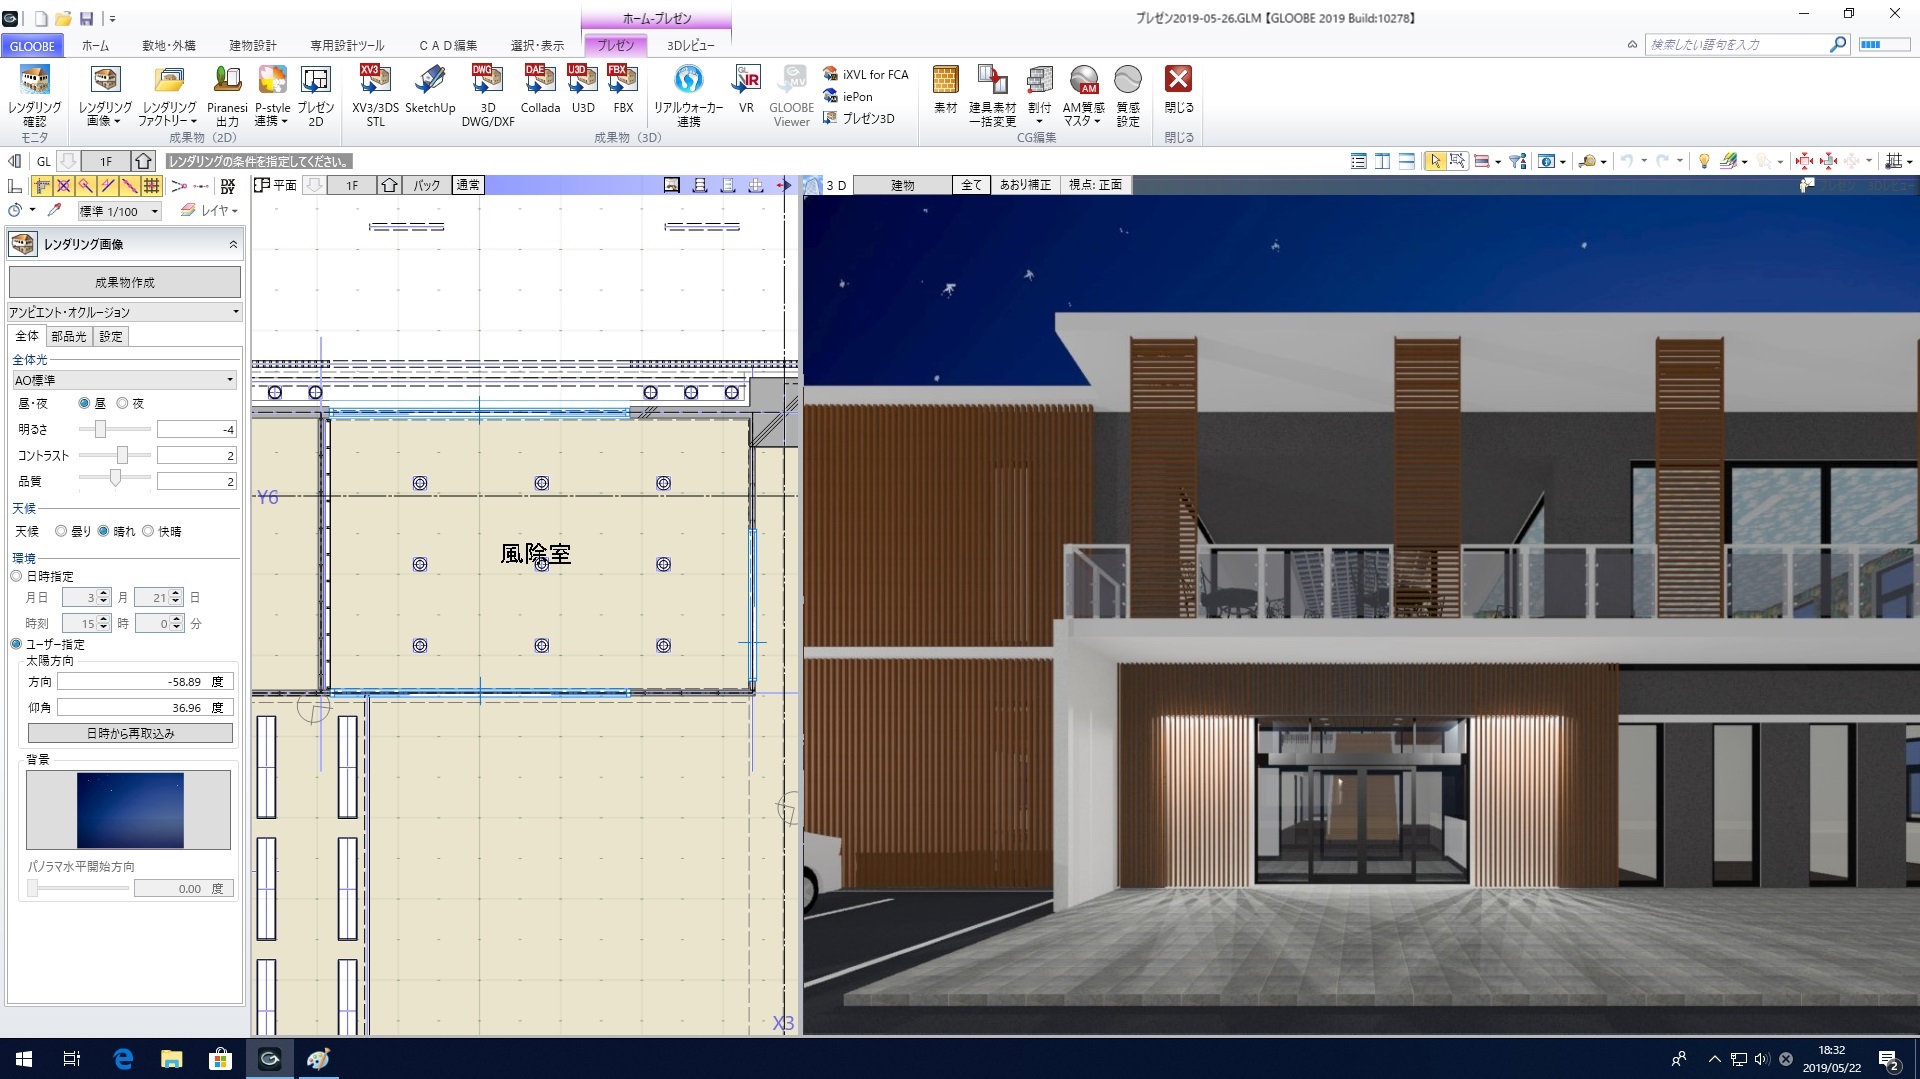Toggle あおり補正 in 3D view

pyautogui.click(x=1025, y=185)
